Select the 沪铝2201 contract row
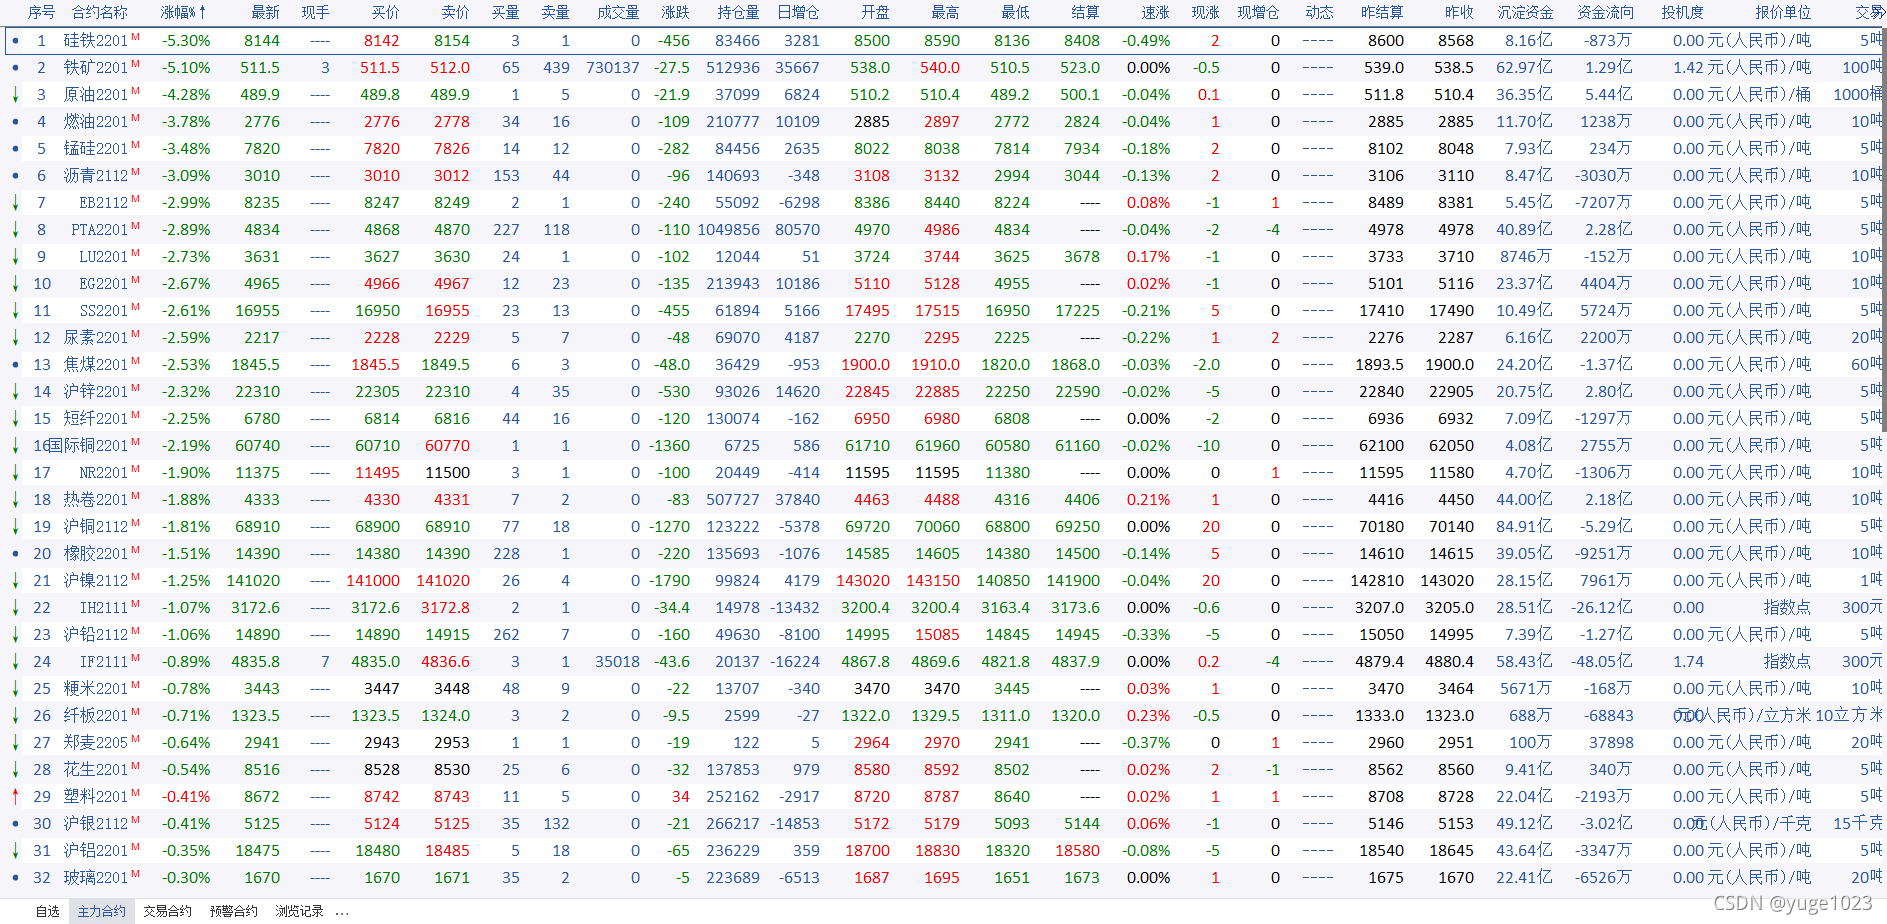Screen dimensions: 1887x924 (x=943, y=851)
